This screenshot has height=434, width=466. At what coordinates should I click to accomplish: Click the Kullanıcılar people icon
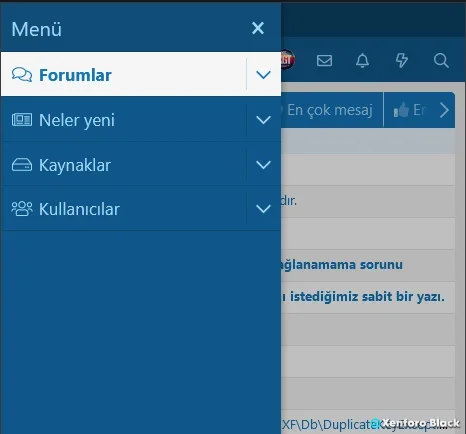tap(22, 209)
